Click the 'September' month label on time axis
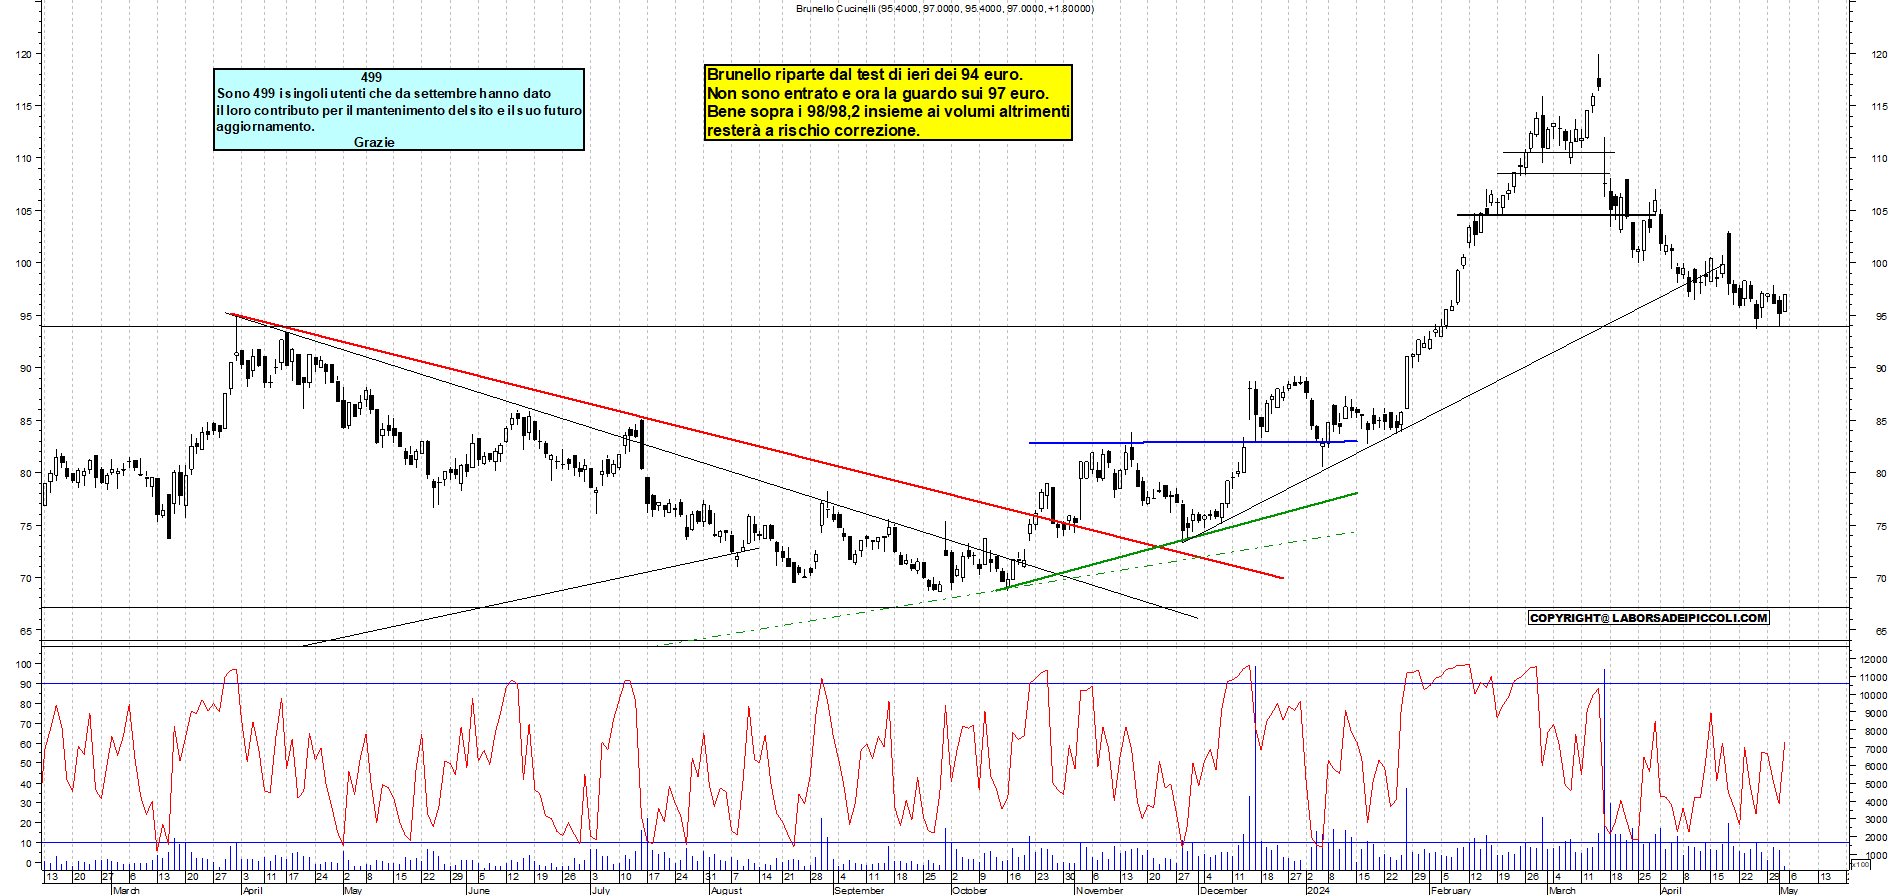This screenshot has height=895, width=1890. click(x=859, y=890)
